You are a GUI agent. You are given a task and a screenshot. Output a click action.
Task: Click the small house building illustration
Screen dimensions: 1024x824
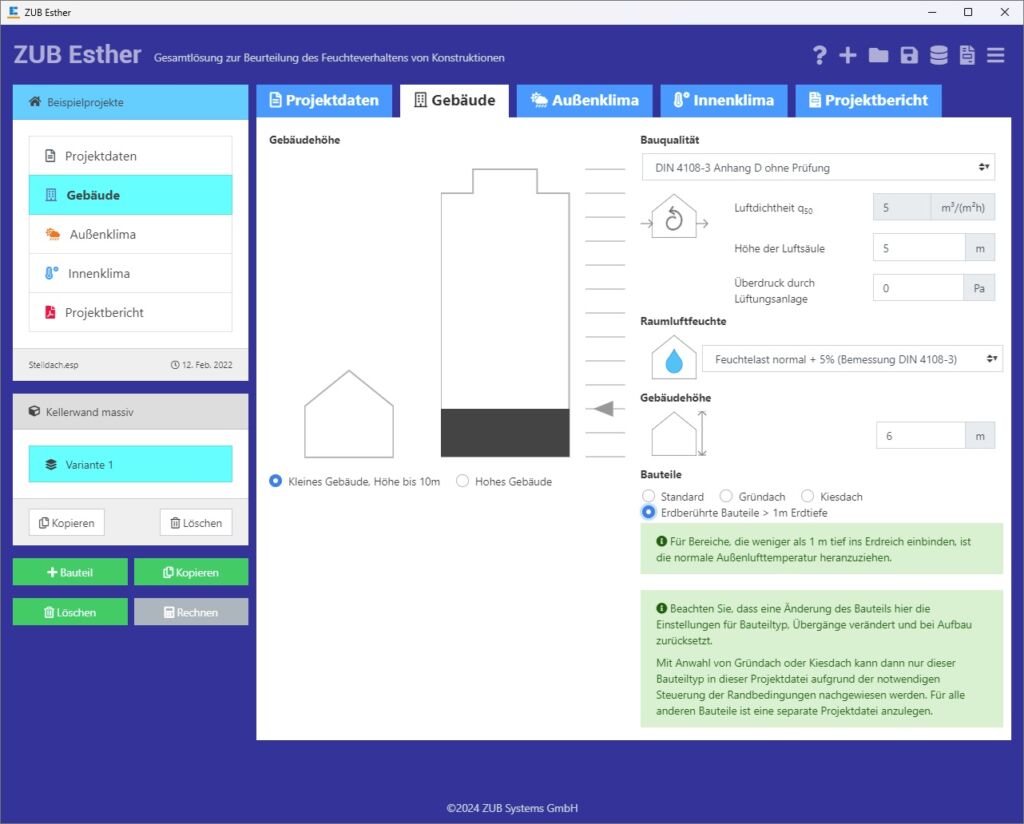(348, 415)
